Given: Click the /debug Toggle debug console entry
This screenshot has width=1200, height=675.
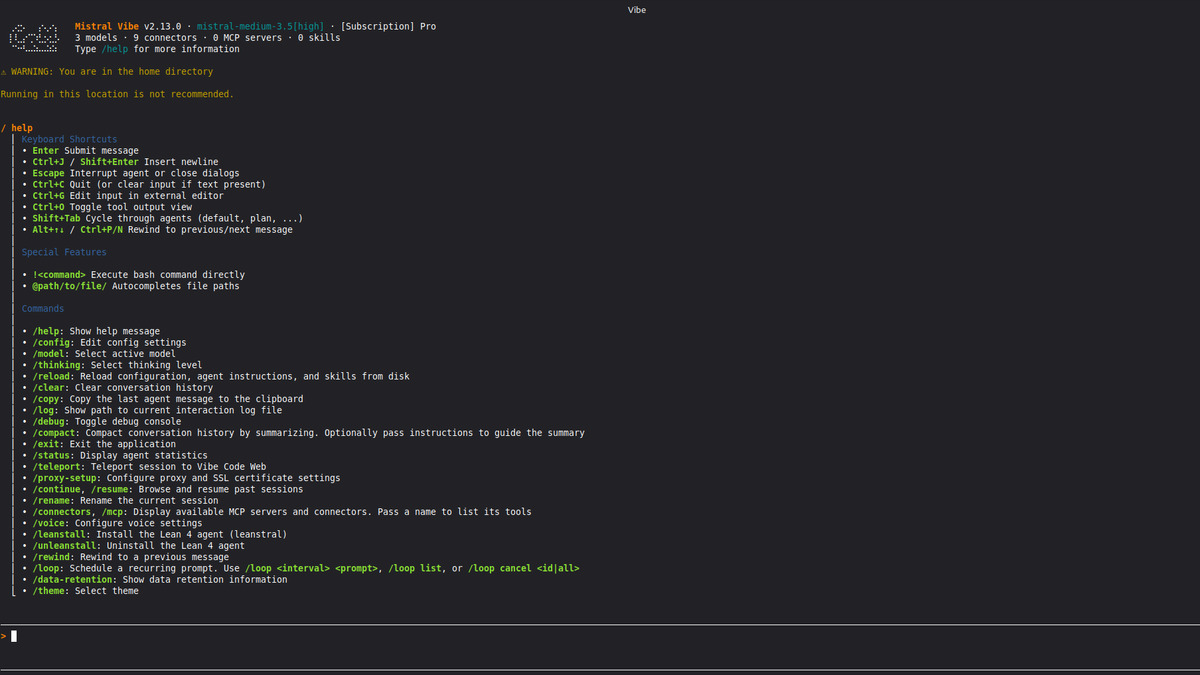Looking at the screenshot, I should click(x=101, y=421).
